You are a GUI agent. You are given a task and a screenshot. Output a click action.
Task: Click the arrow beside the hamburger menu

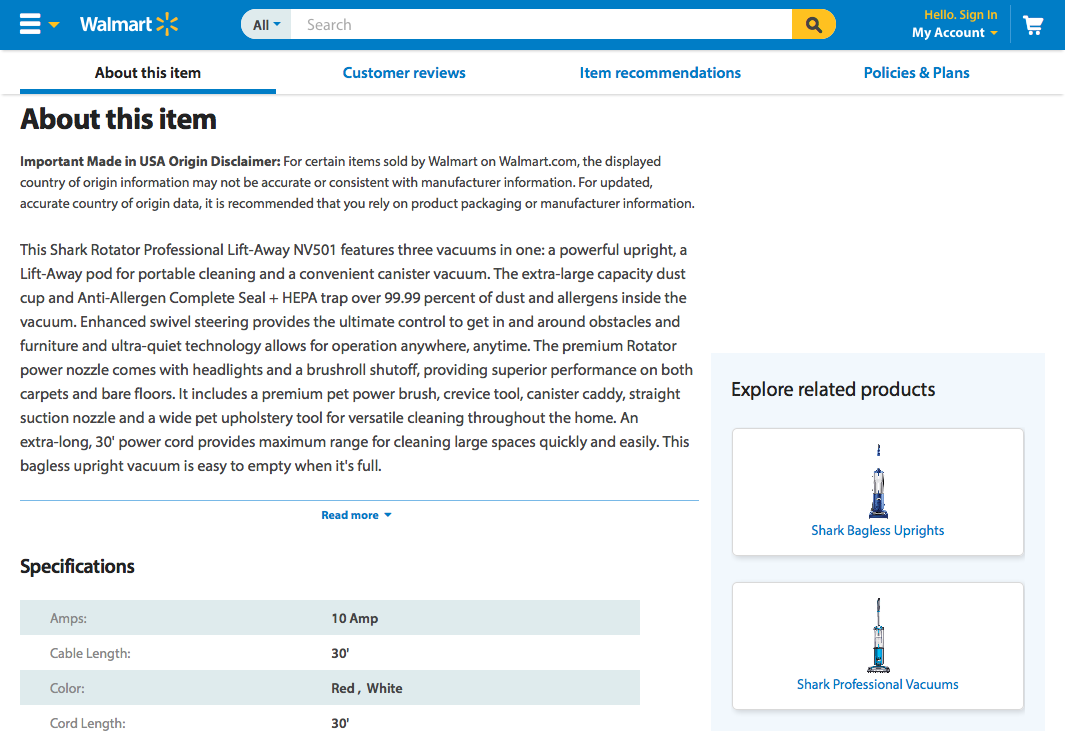(x=54, y=25)
